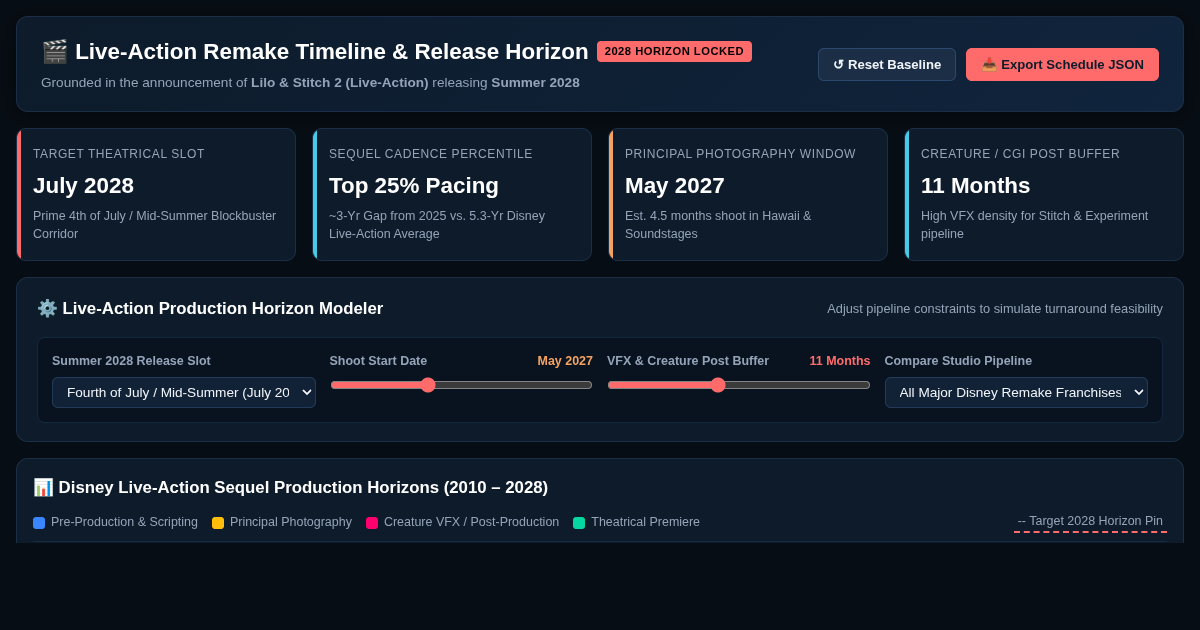The width and height of the screenshot is (1200, 630).
Task: Select the Creature / CGI Post Buffer card
Action: pos(1044,194)
